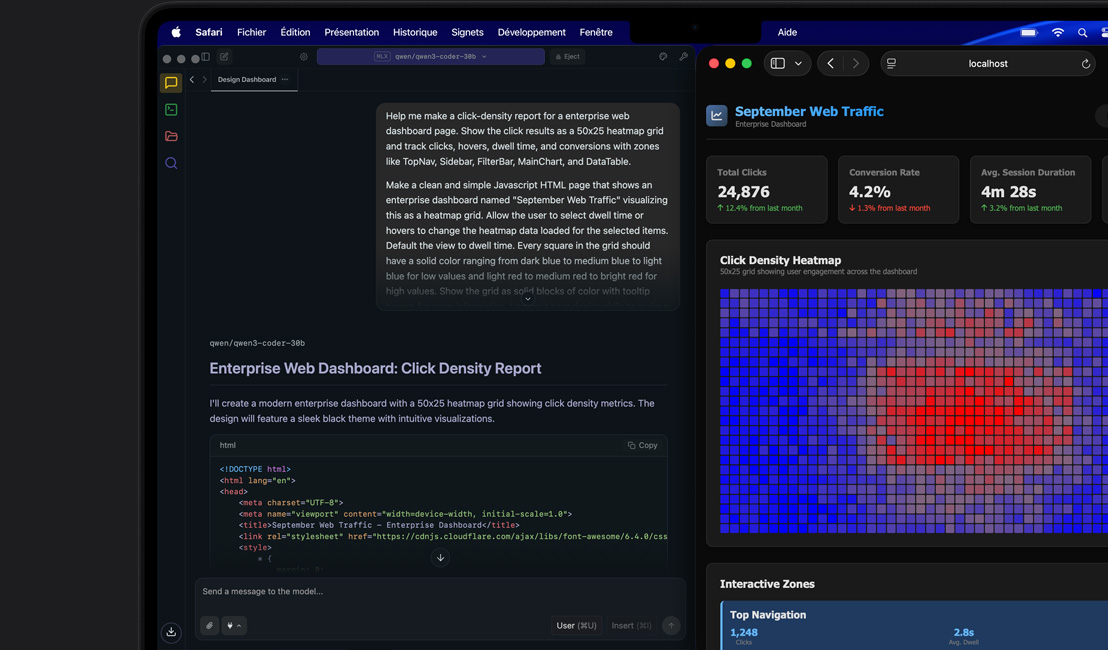This screenshot has width=1108, height=650.
Task: Copy the html code block
Action: [x=642, y=445]
